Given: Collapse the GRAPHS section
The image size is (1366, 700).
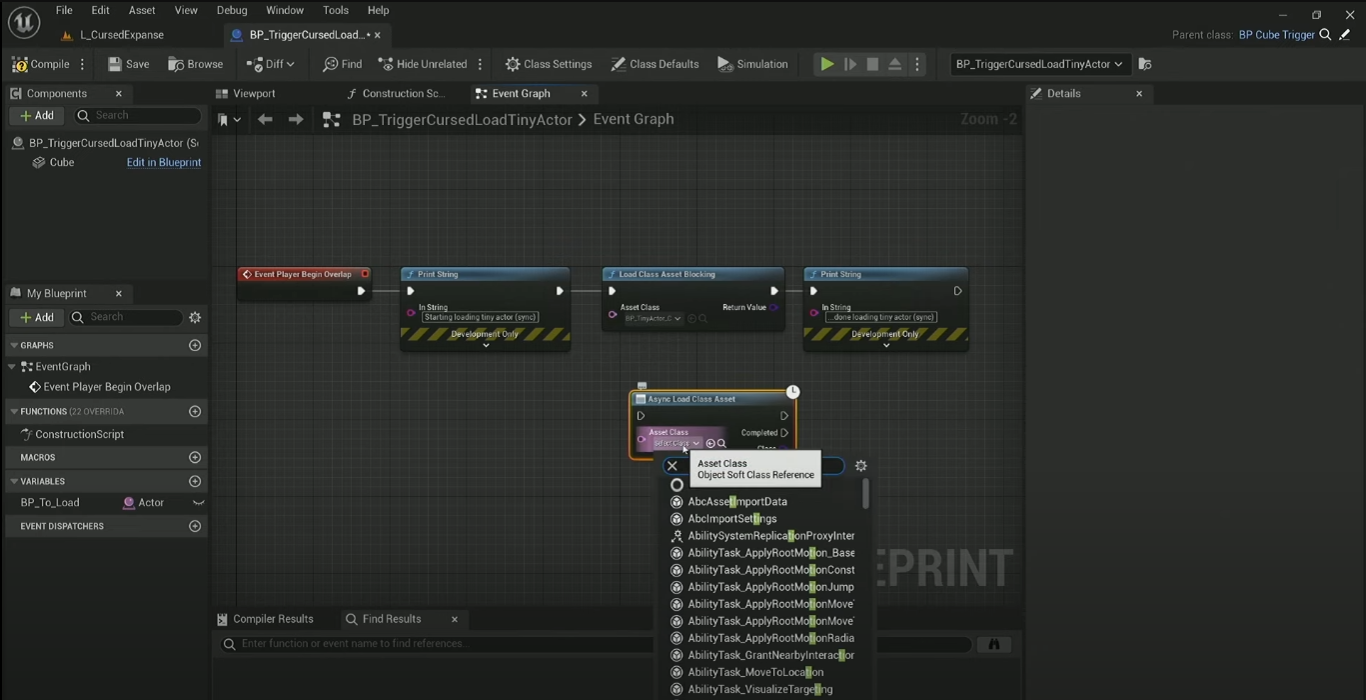Looking at the screenshot, I should (14, 345).
